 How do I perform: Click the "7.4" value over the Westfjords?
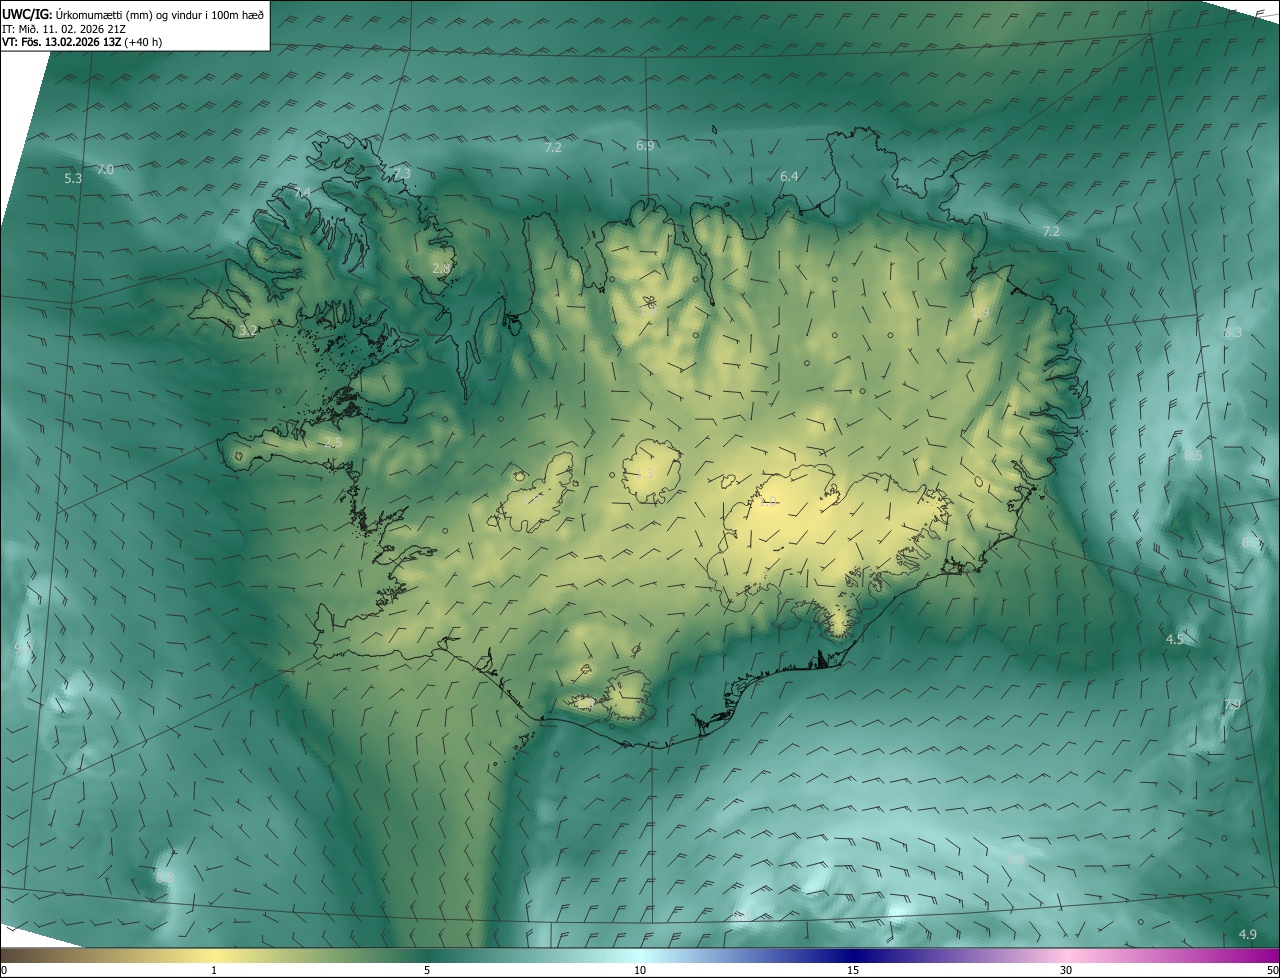click(x=302, y=192)
